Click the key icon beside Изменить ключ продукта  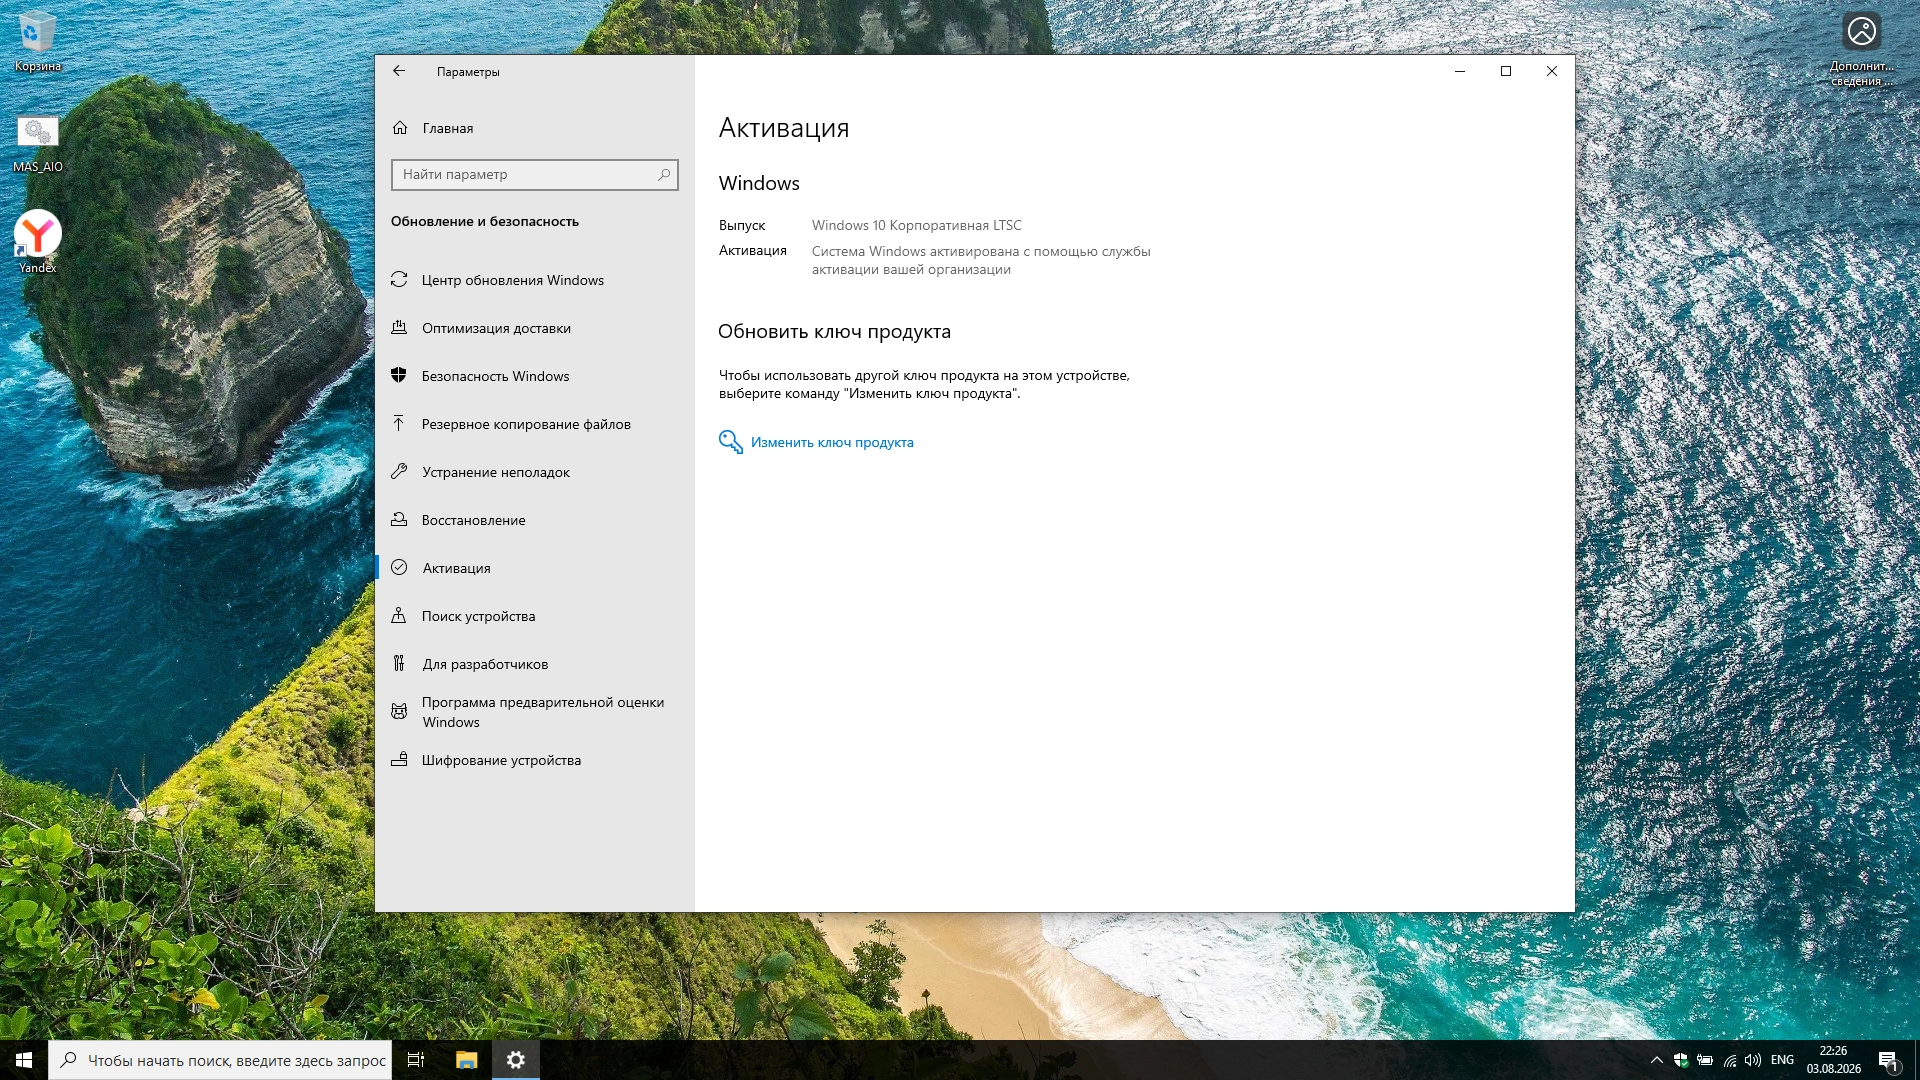pyautogui.click(x=731, y=442)
